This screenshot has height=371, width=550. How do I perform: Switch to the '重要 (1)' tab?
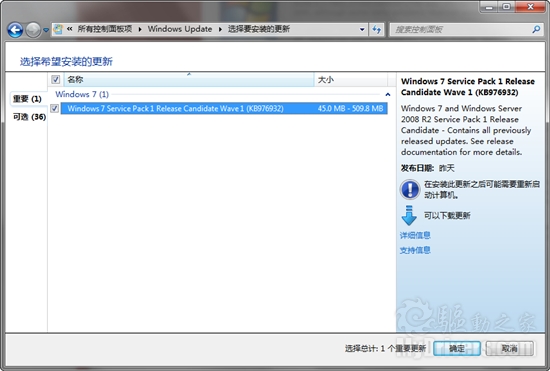pos(27,99)
